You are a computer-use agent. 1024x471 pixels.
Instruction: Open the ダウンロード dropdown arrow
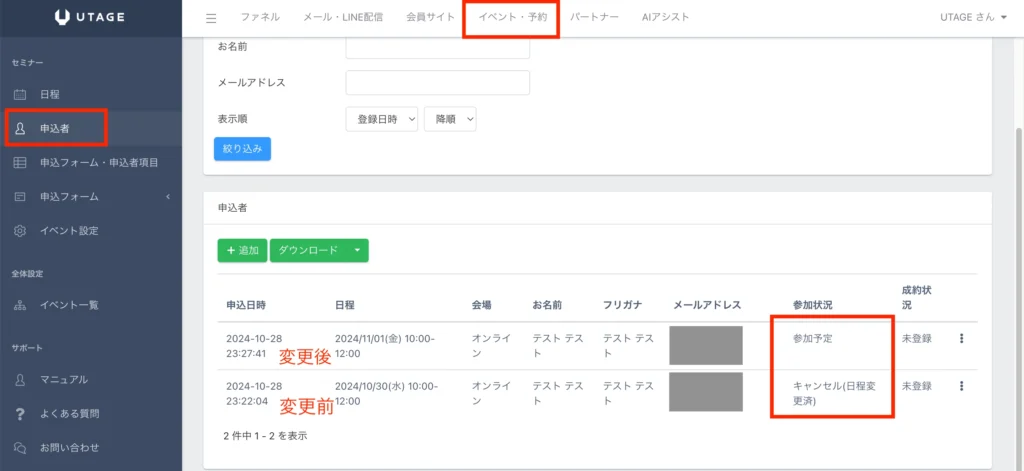tap(357, 250)
